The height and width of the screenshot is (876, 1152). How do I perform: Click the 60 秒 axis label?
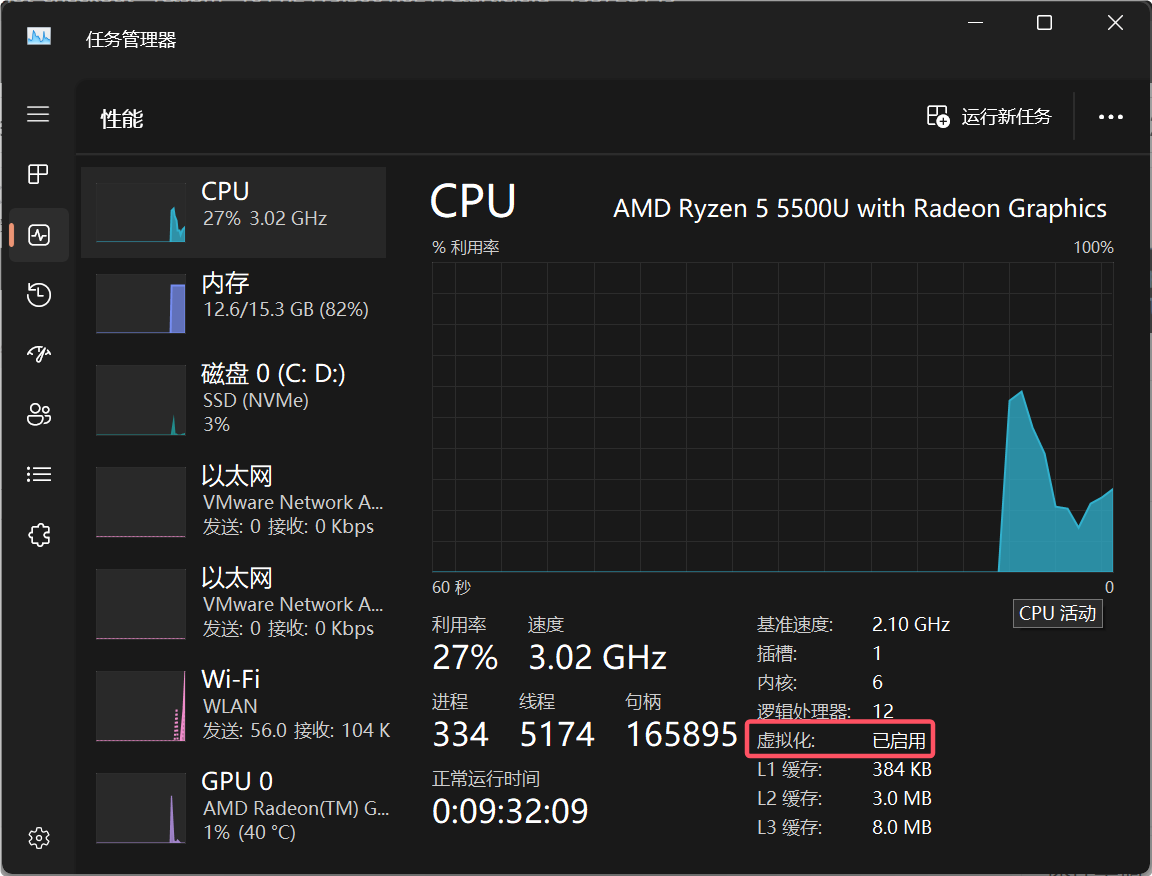click(452, 587)
